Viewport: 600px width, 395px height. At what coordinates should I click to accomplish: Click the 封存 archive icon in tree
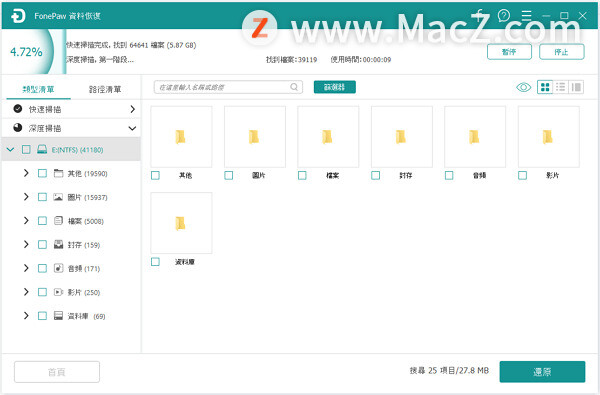pyautogui.click(x=58, y=244)
